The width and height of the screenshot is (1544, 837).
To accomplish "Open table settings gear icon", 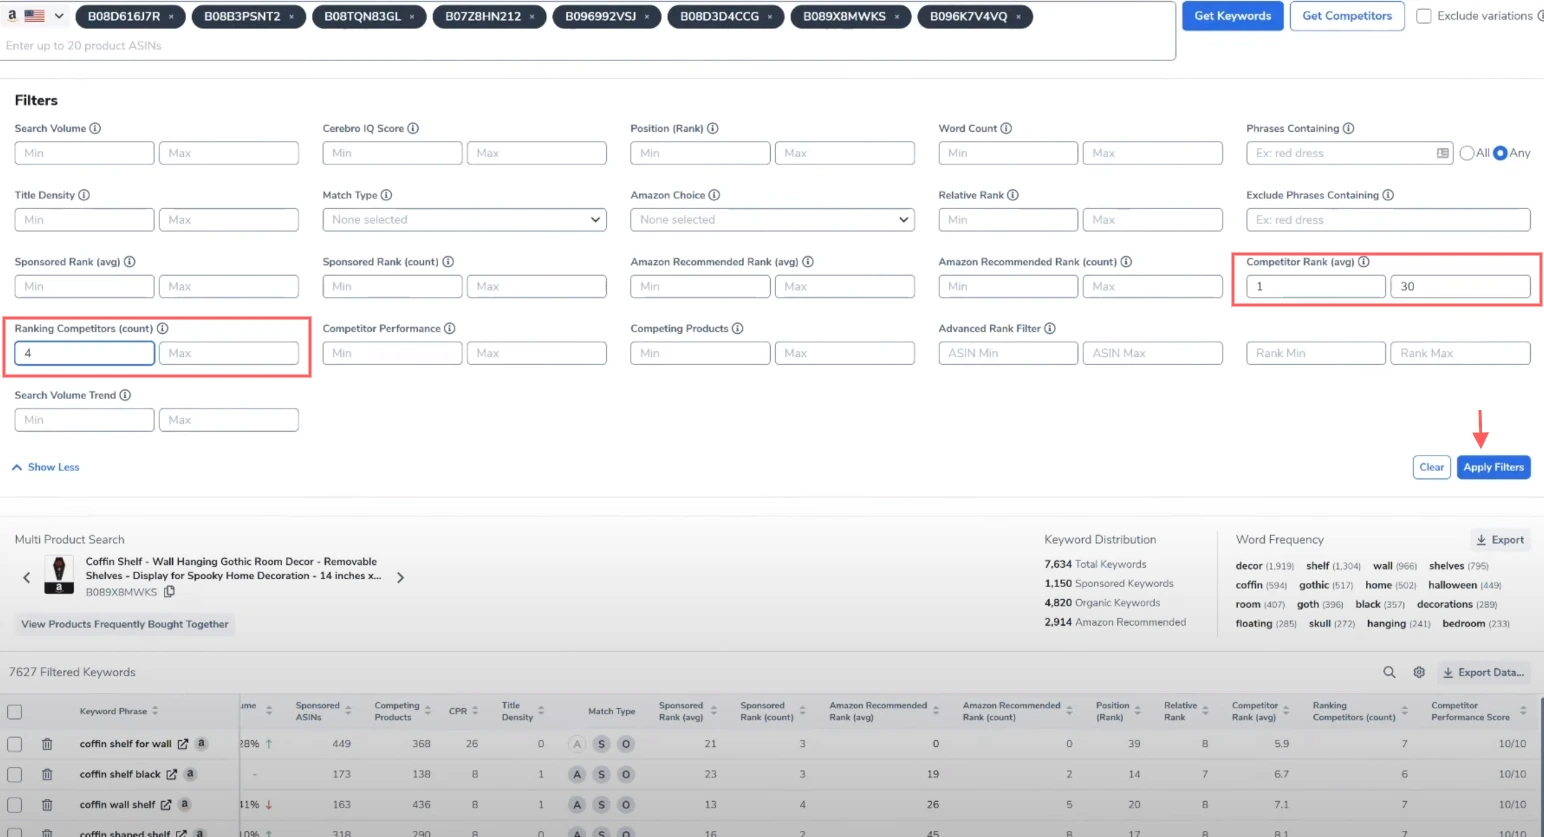I will pos(1419,673).
